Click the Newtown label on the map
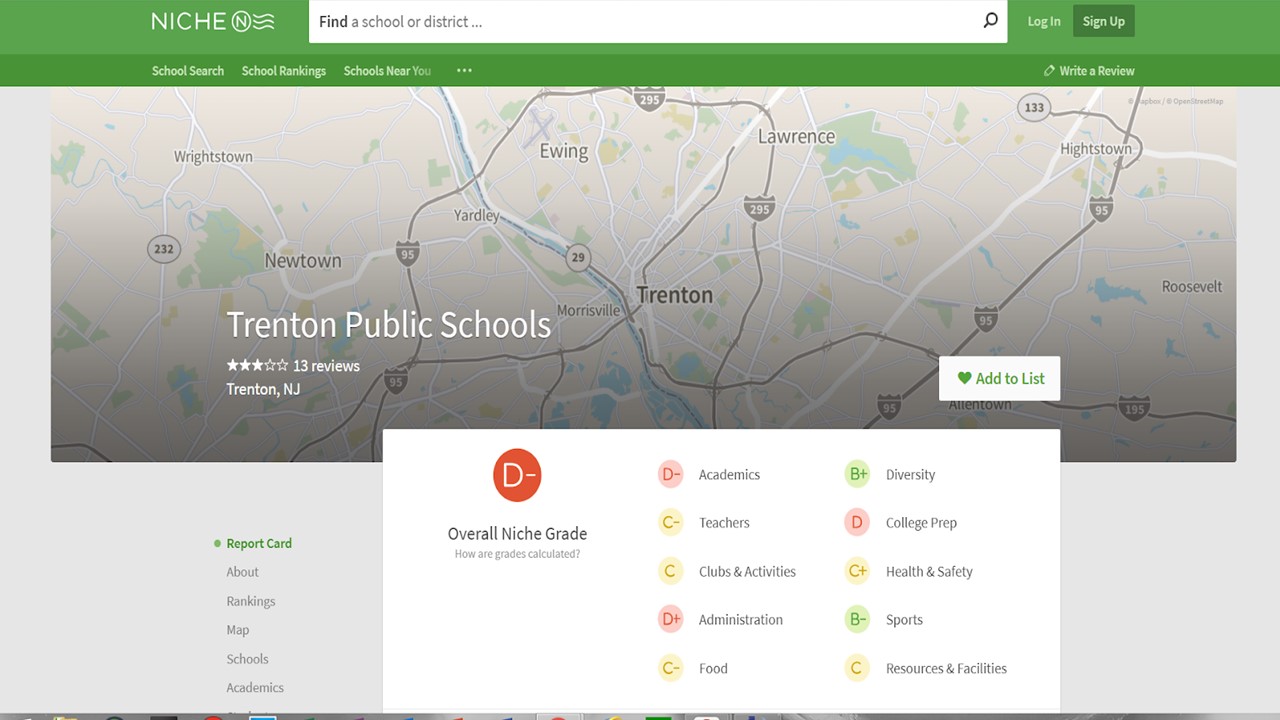 pyautogui.click(x=303, y=261)
